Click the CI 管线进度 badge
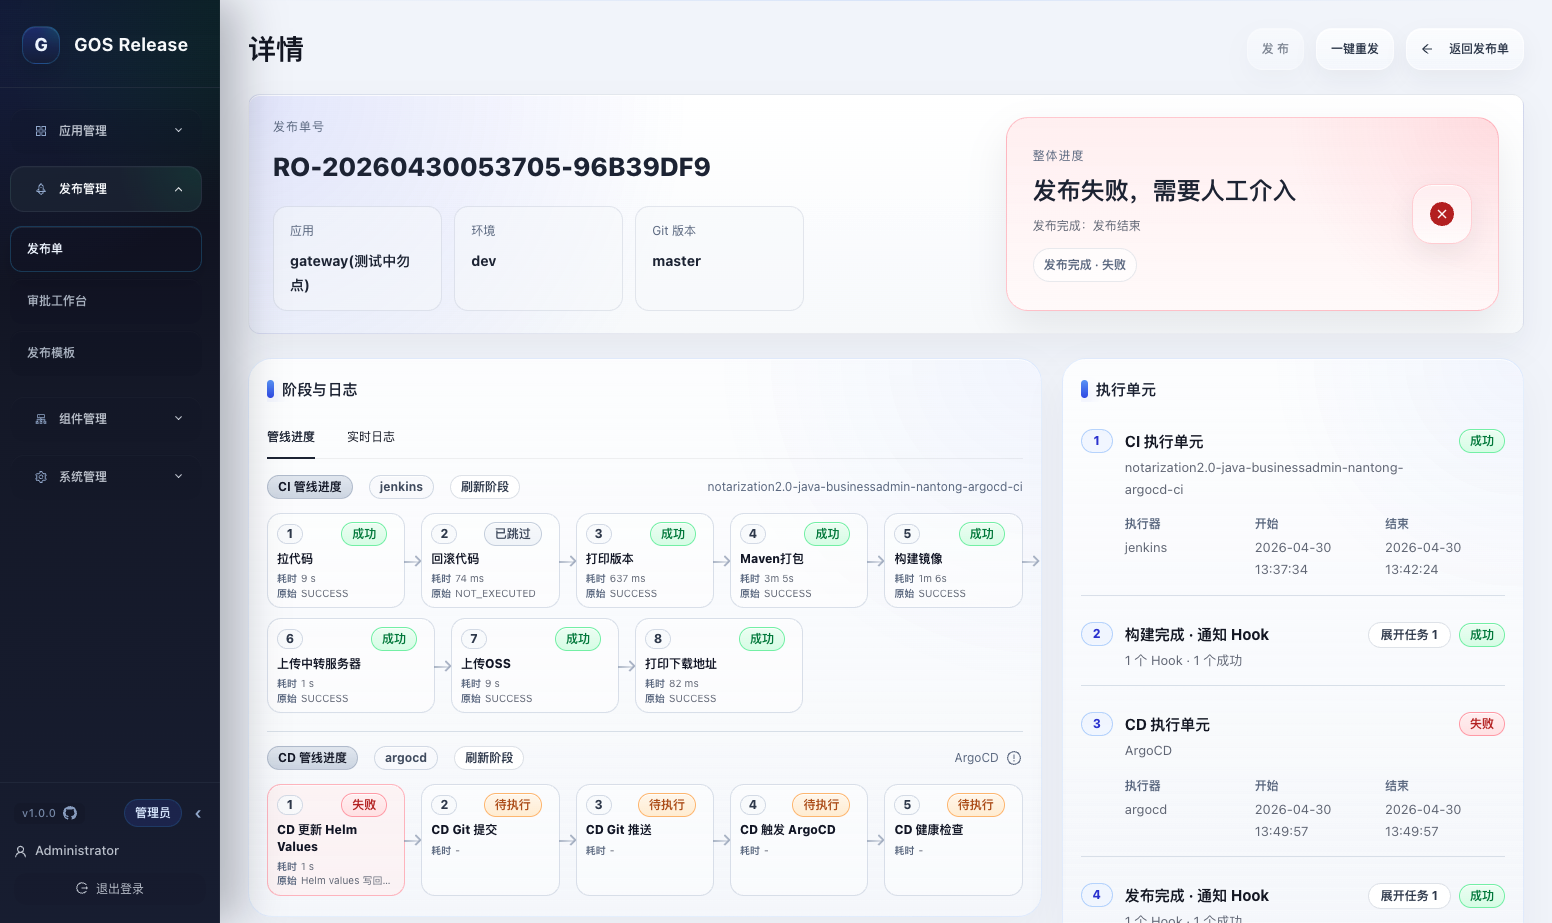This screenshot has height=923, width=1552. (310, 487)
